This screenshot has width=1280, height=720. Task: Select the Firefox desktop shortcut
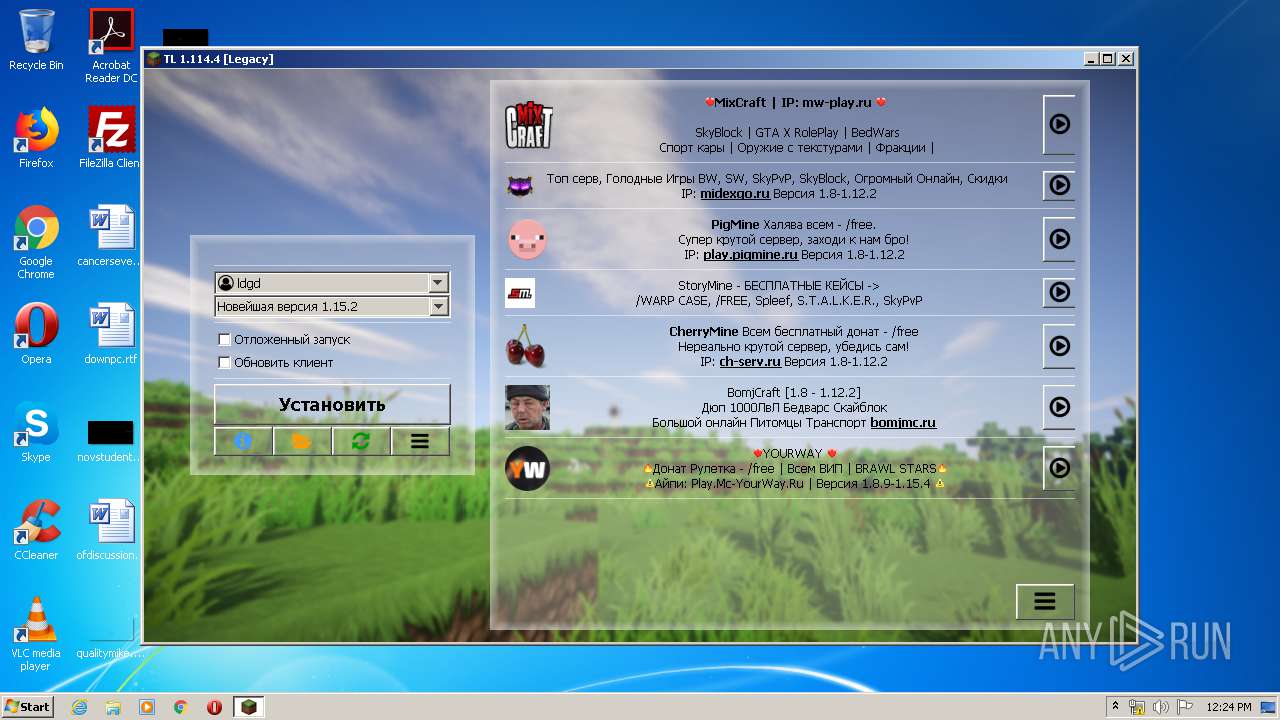[x=36, y=138]
